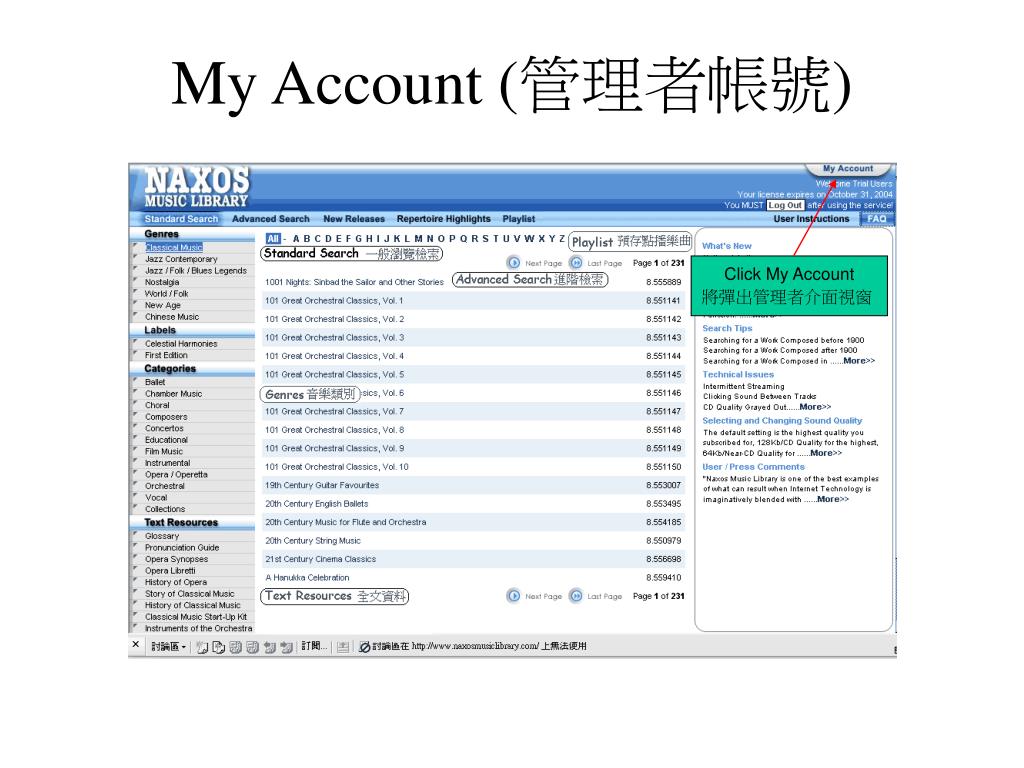Open '20th Century Music for Flute and Orchestra'
This screenshot has height=768, width=1024.
pos(345,522)
